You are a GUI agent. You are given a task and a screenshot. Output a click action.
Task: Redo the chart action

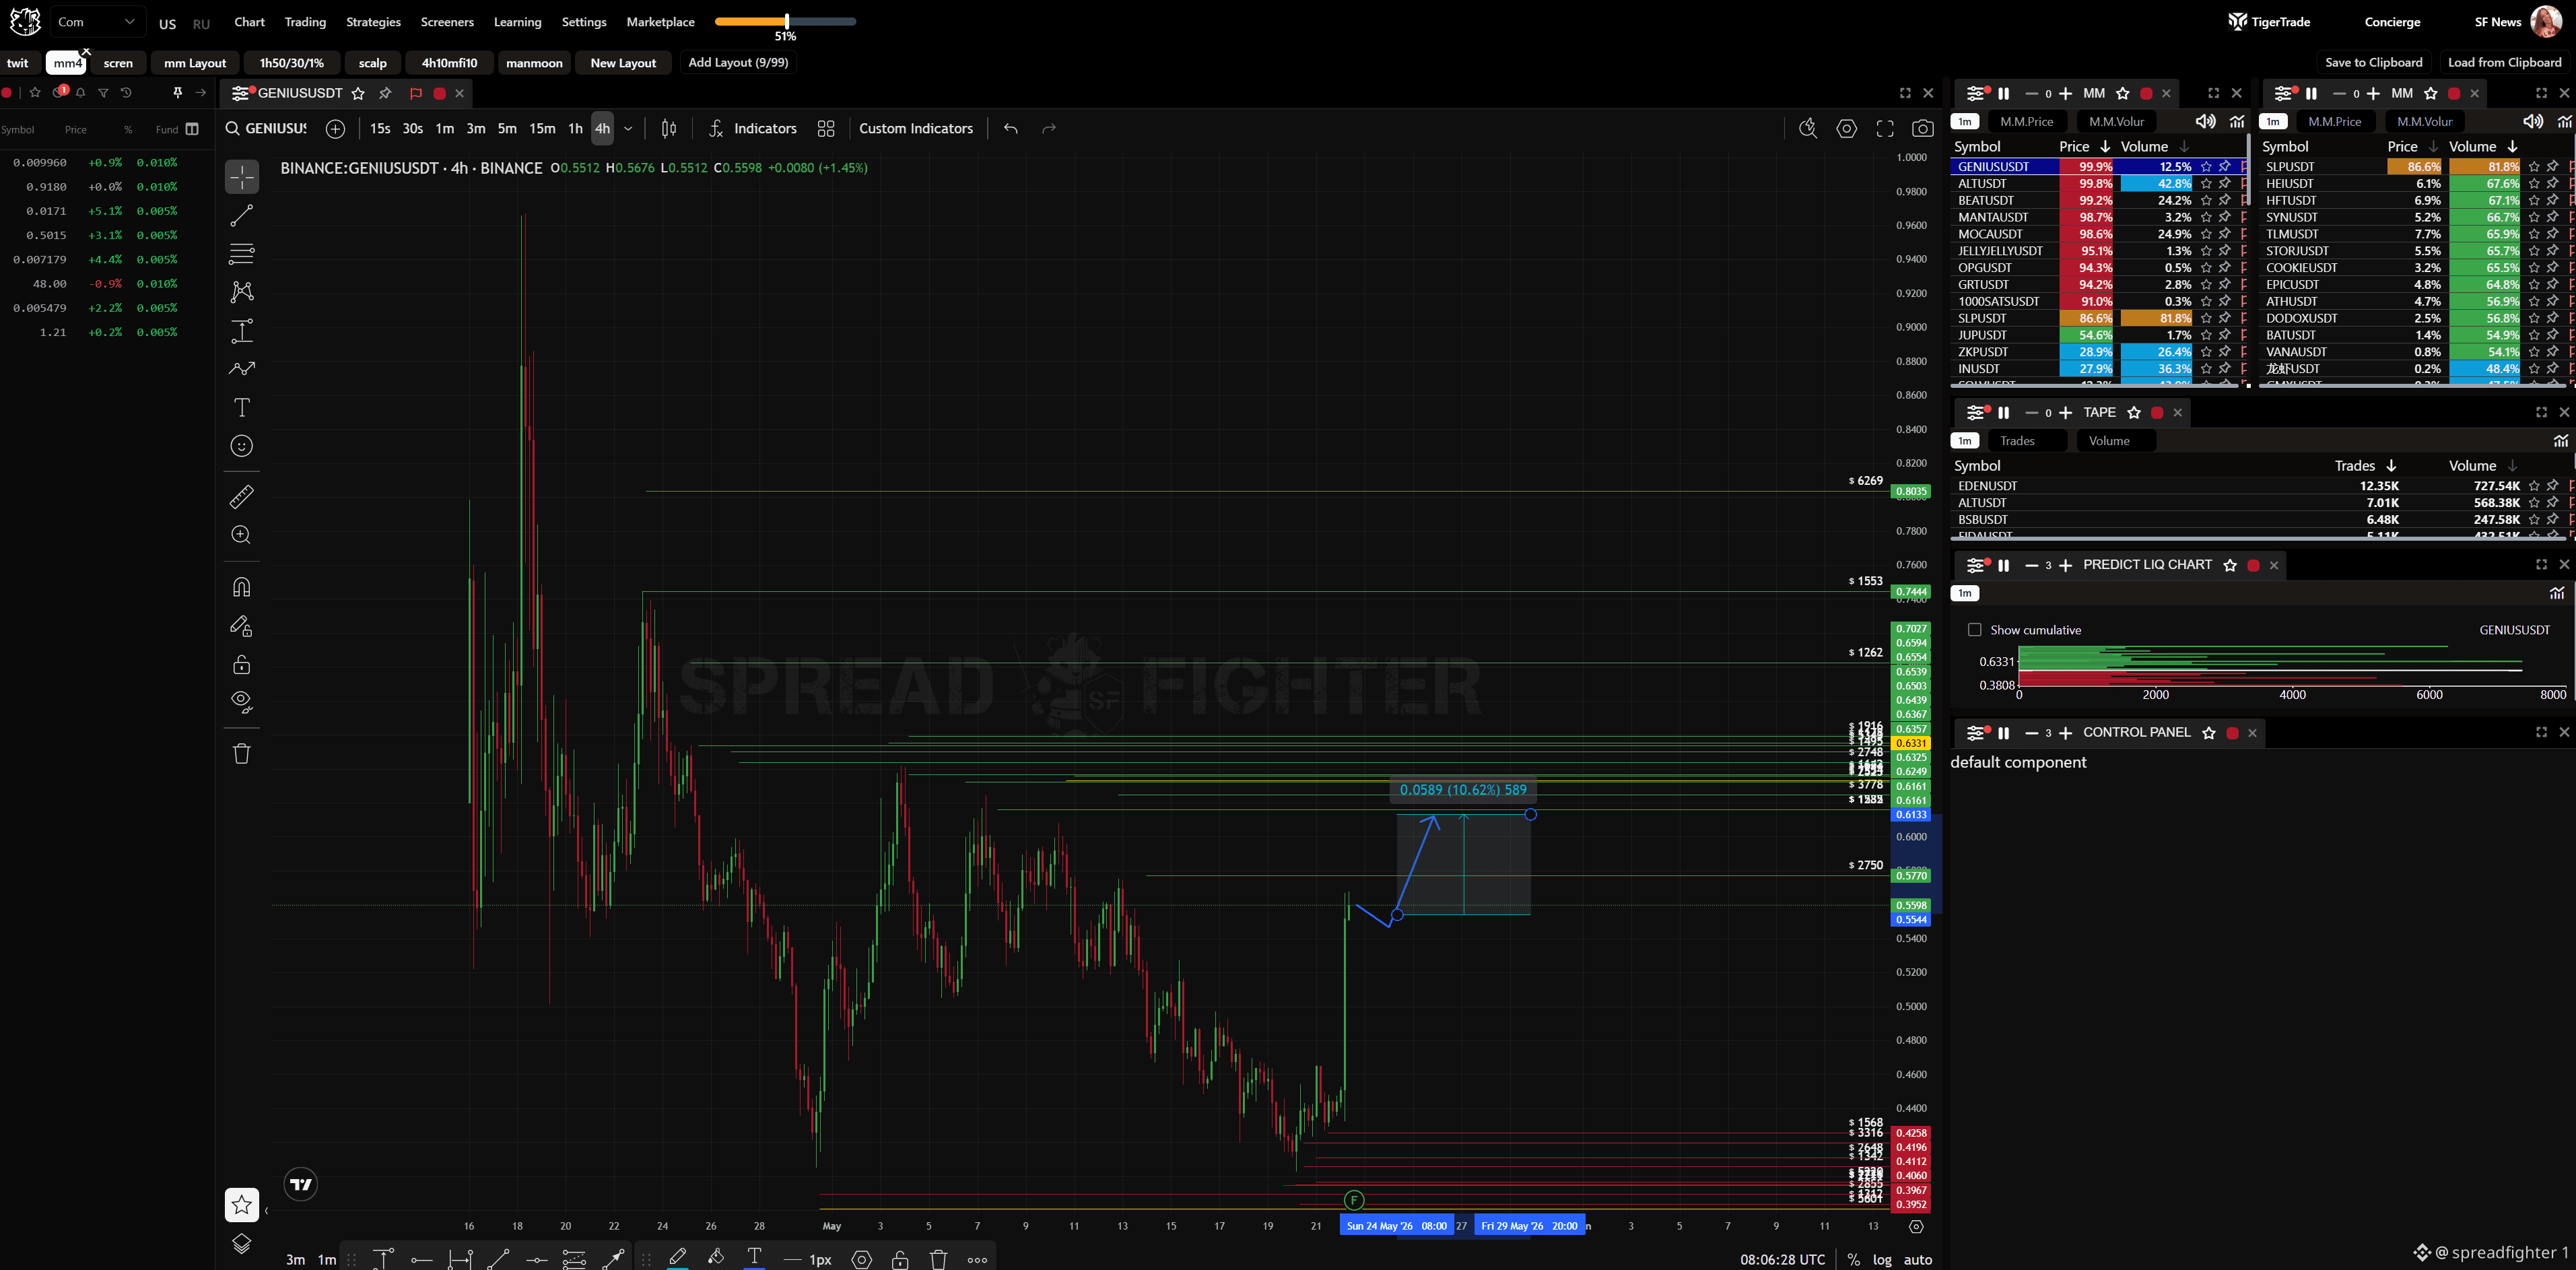click(1049, 128)
